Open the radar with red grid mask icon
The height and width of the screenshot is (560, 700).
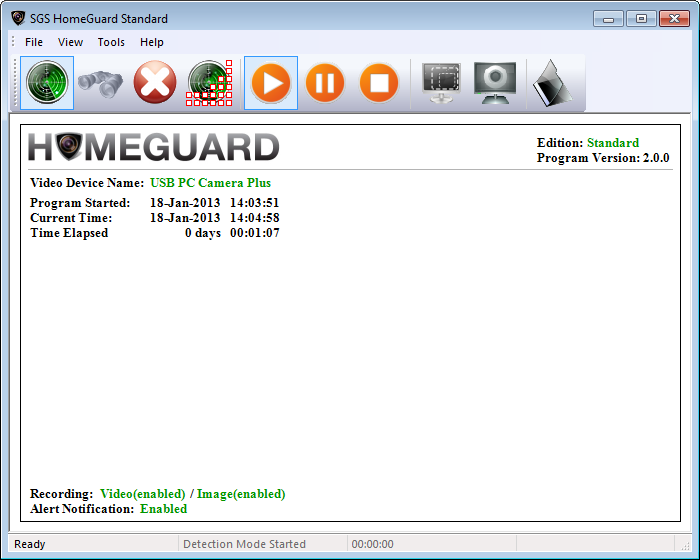209,83
